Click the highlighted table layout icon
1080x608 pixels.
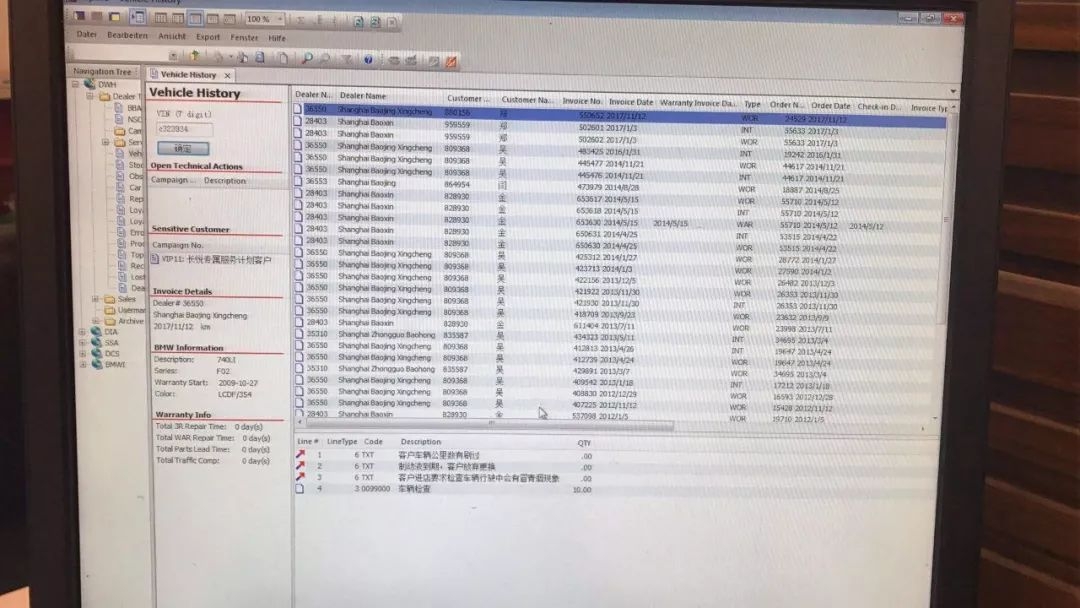[195, 18]
